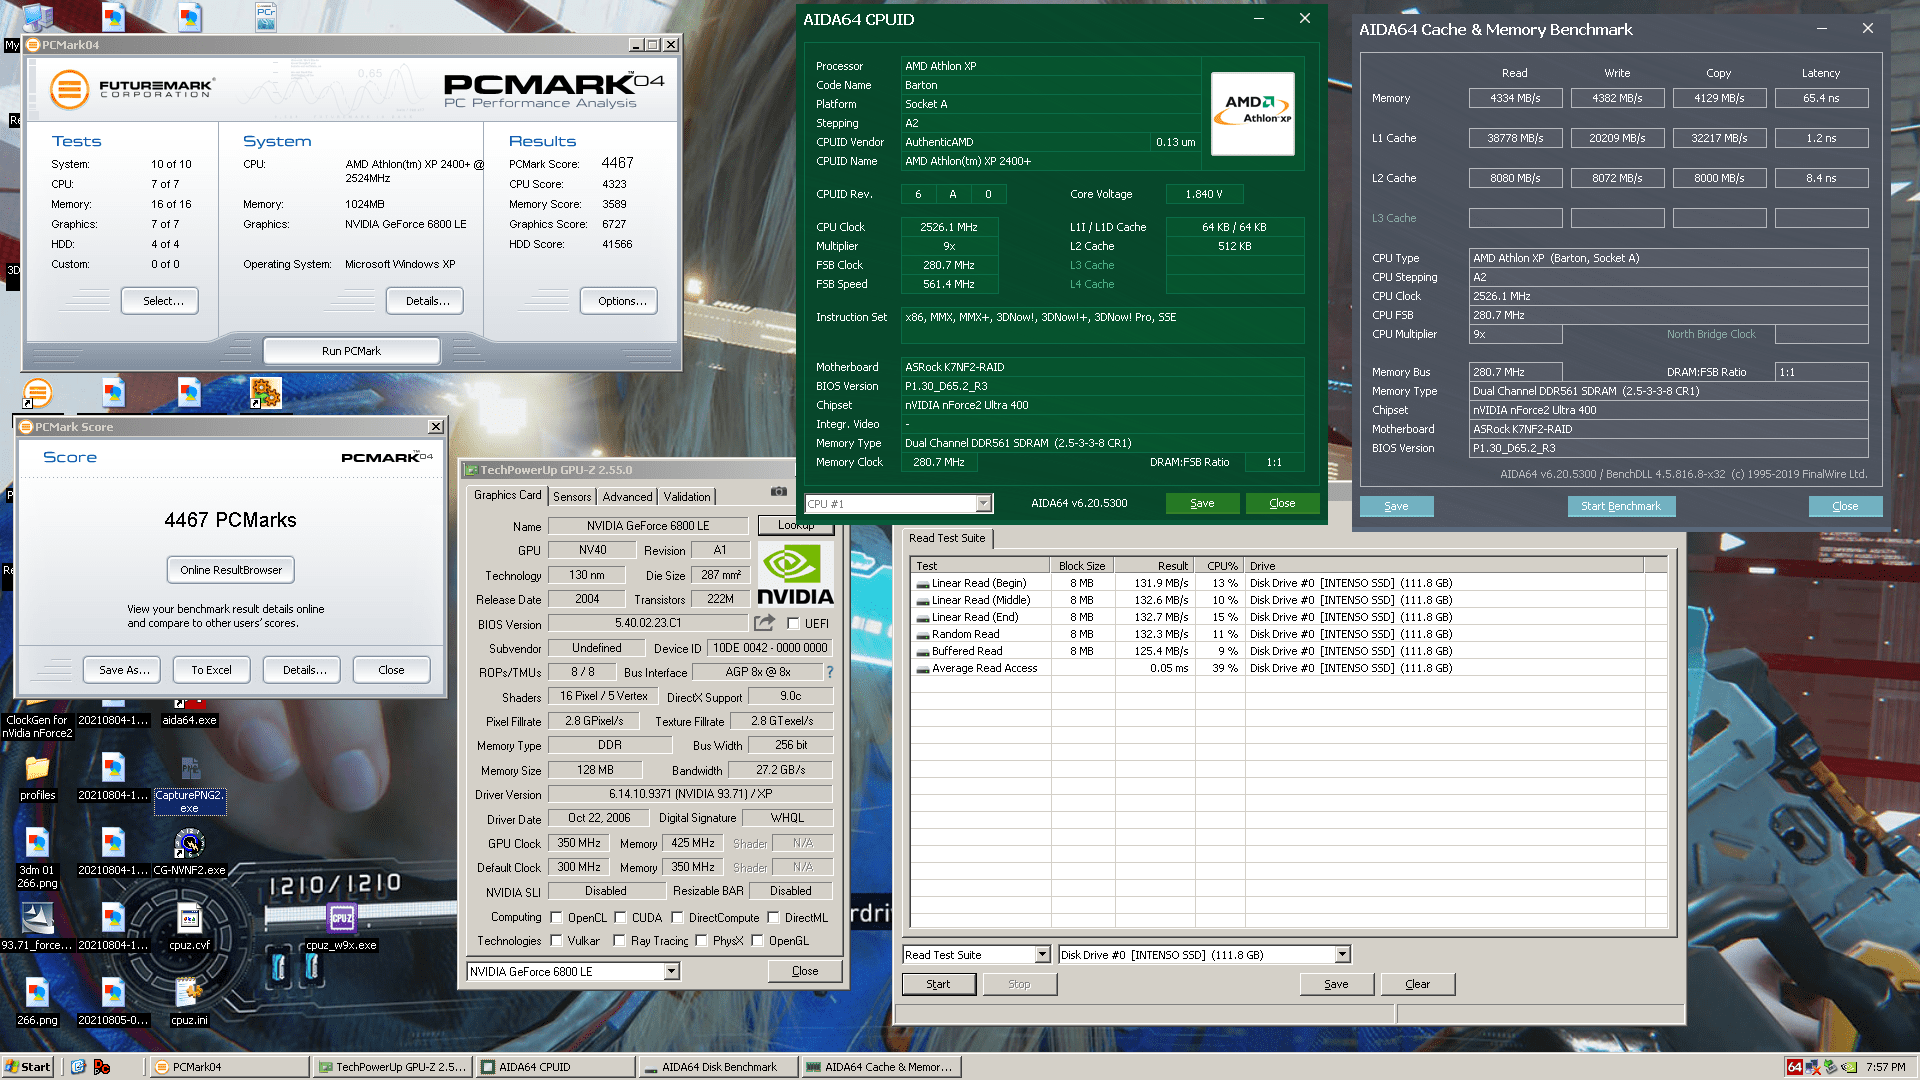This screenshot has width=1920, height=1080.
Task: Open cpuz.ini file icon
Action: pos(189,993)
